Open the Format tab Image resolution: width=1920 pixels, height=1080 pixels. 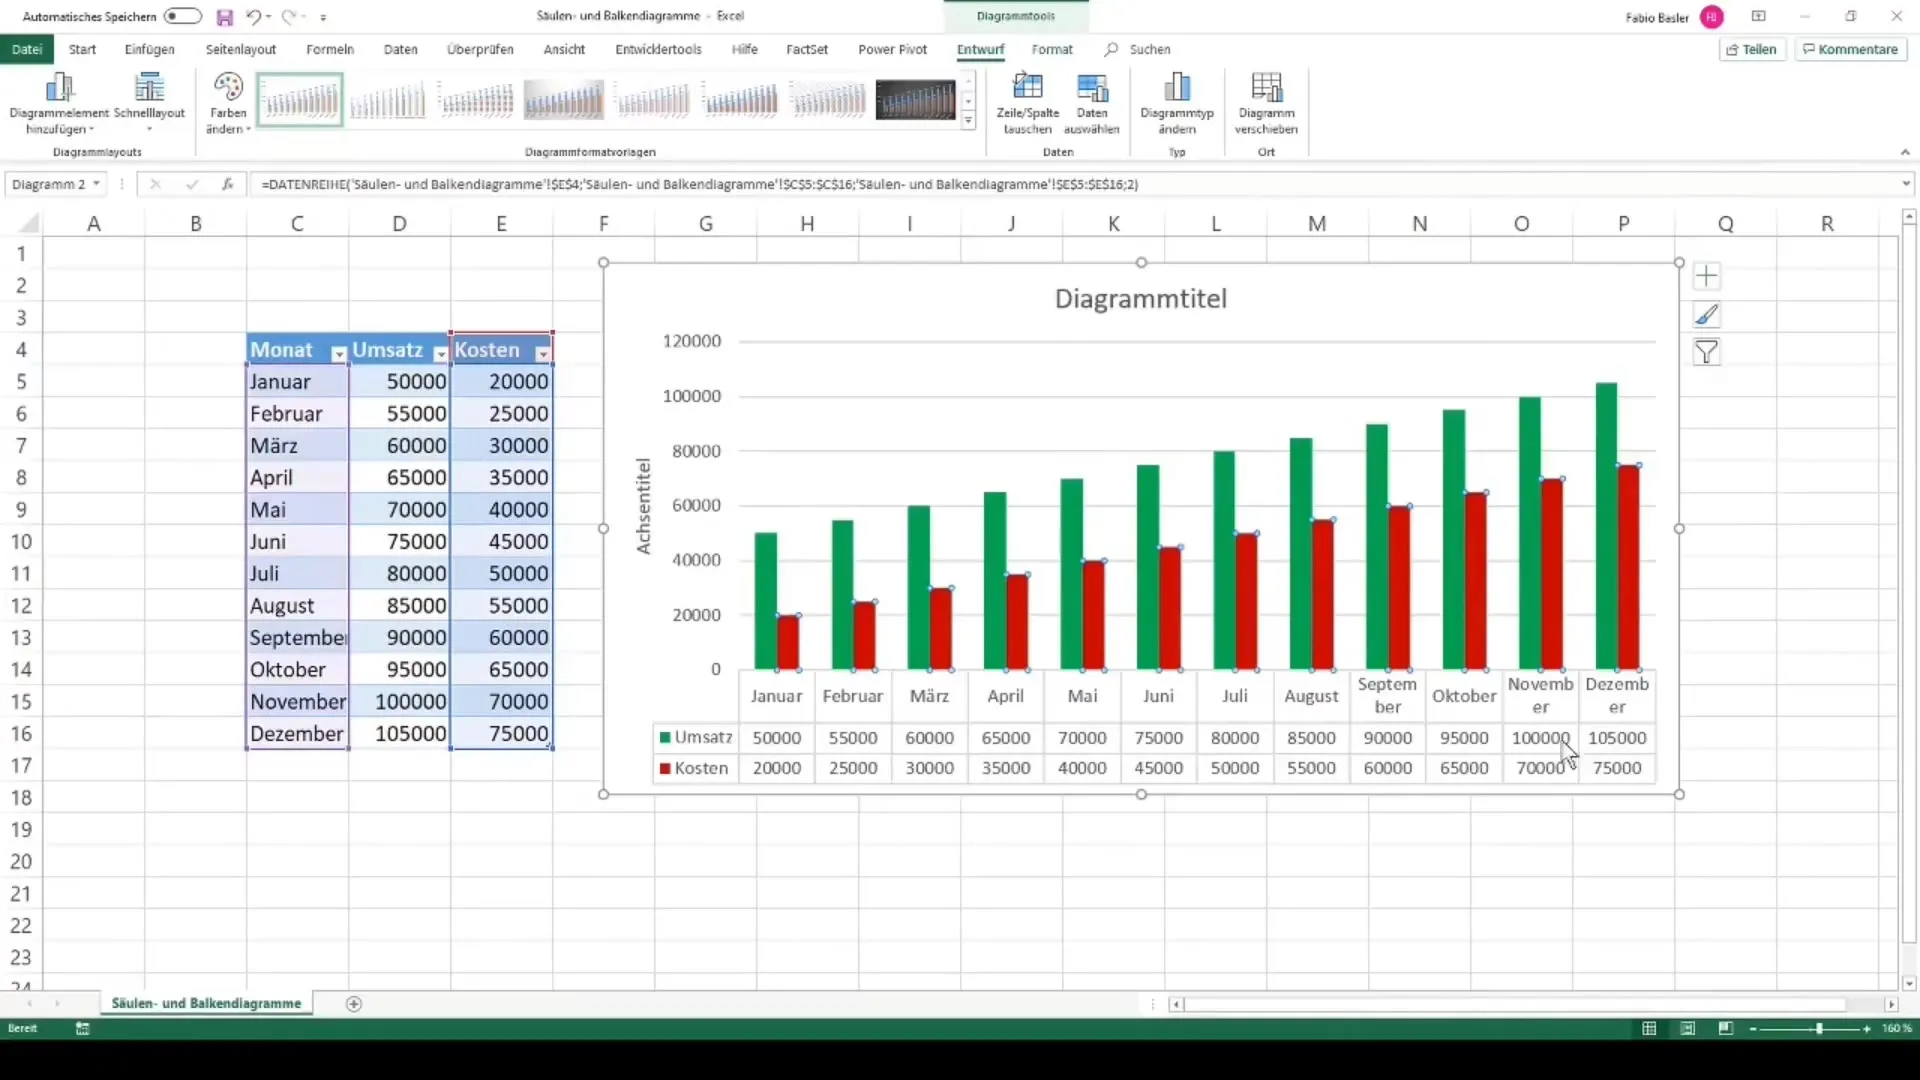coord(1052,49)
